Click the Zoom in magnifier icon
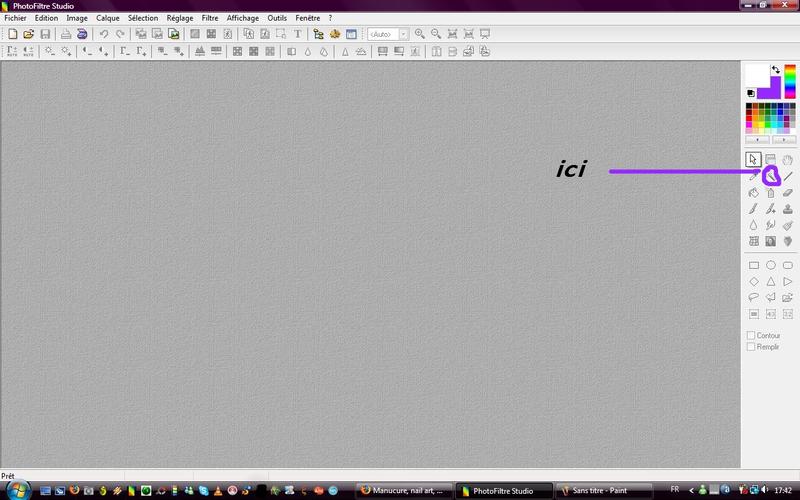800x500 pixels. click(420, 34)
